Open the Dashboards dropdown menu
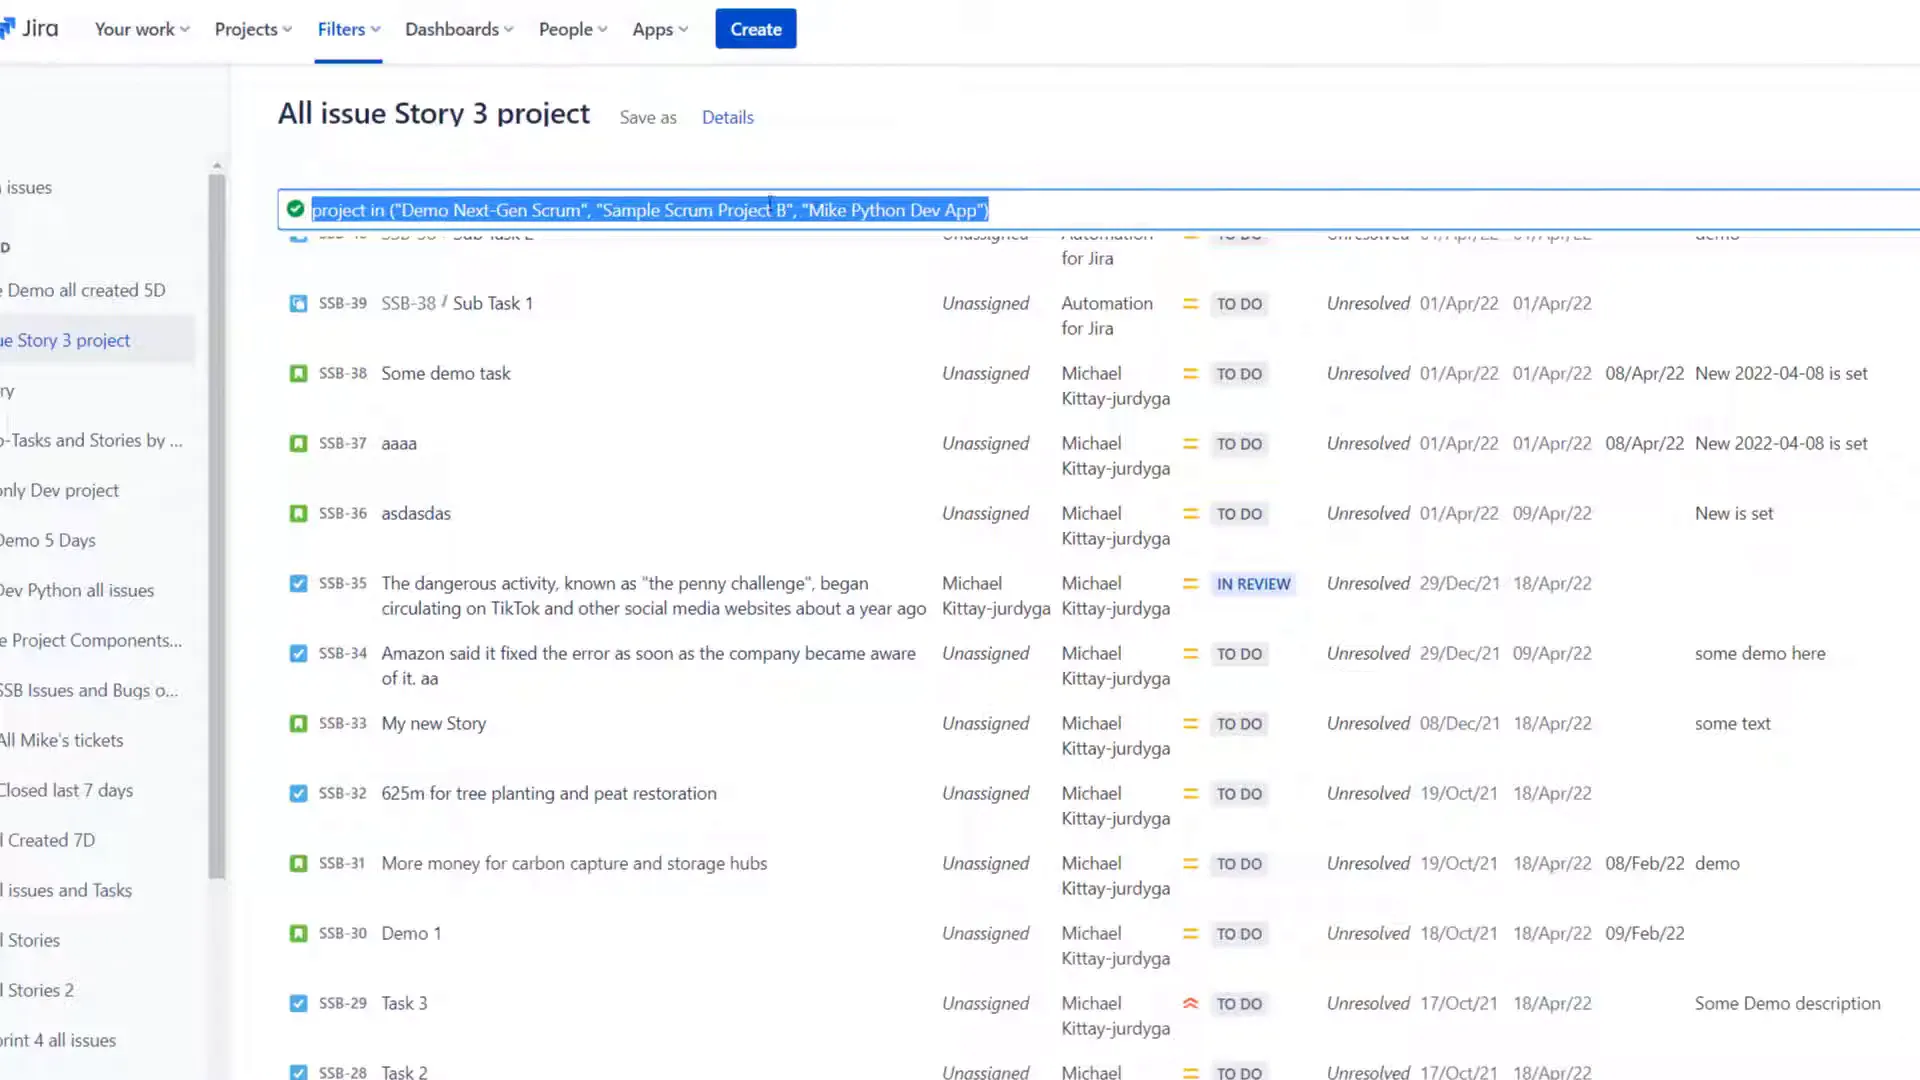1920x1080 pixels. (x=459, y=29)
